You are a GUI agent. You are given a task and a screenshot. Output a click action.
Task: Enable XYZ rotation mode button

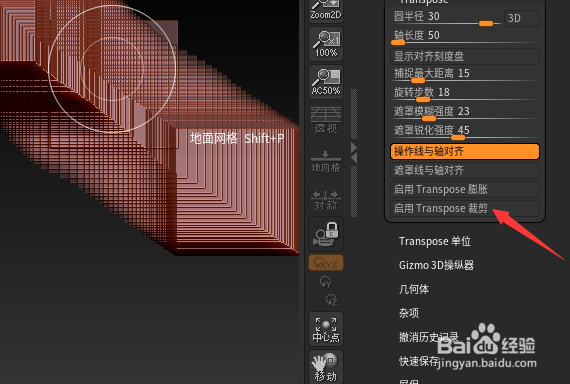(x=326, y=263)
